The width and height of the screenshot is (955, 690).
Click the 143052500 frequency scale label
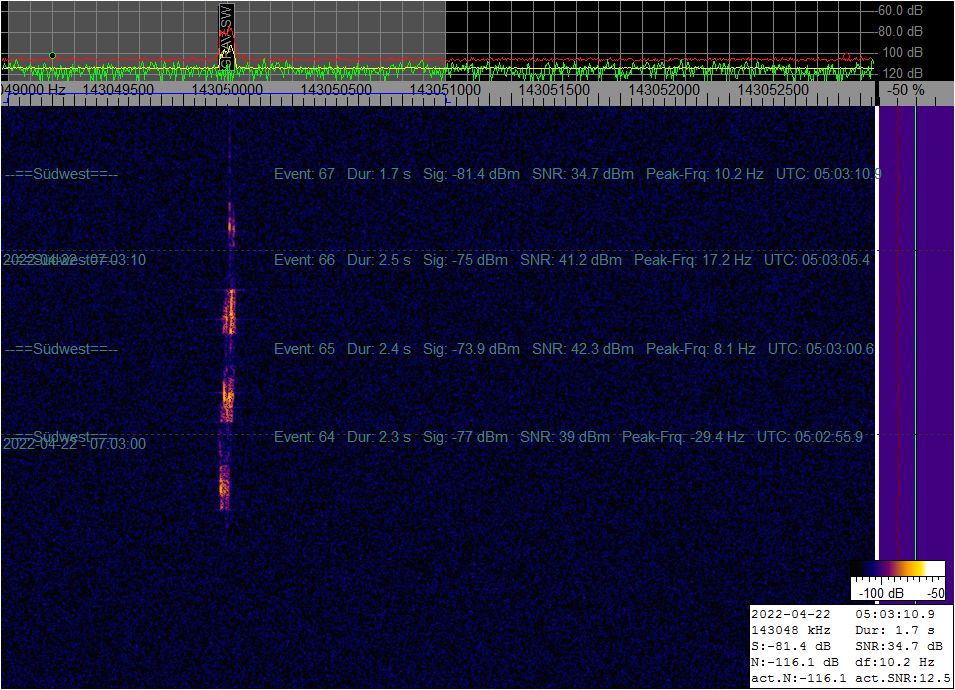tap(773, 90)
